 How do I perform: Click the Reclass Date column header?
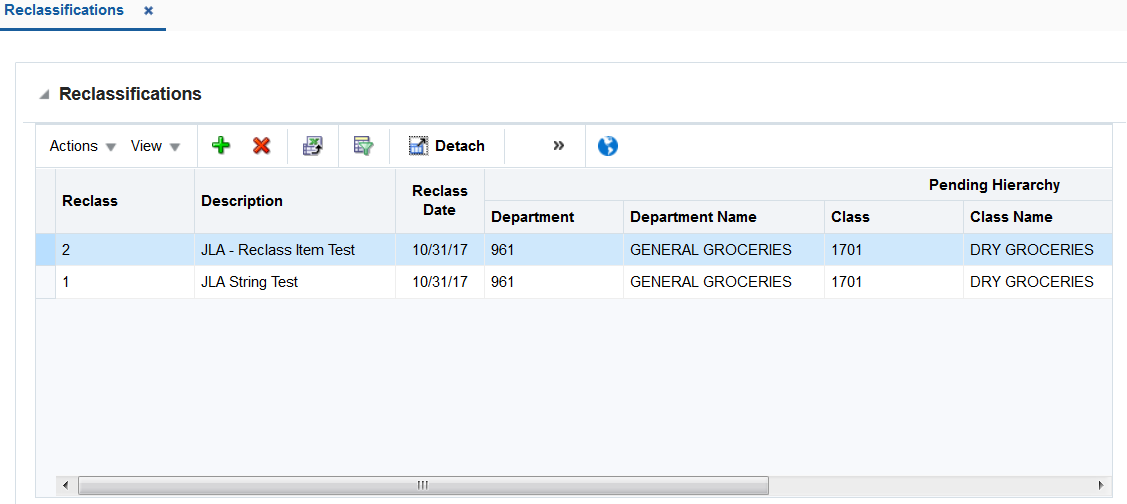[440, 201]
